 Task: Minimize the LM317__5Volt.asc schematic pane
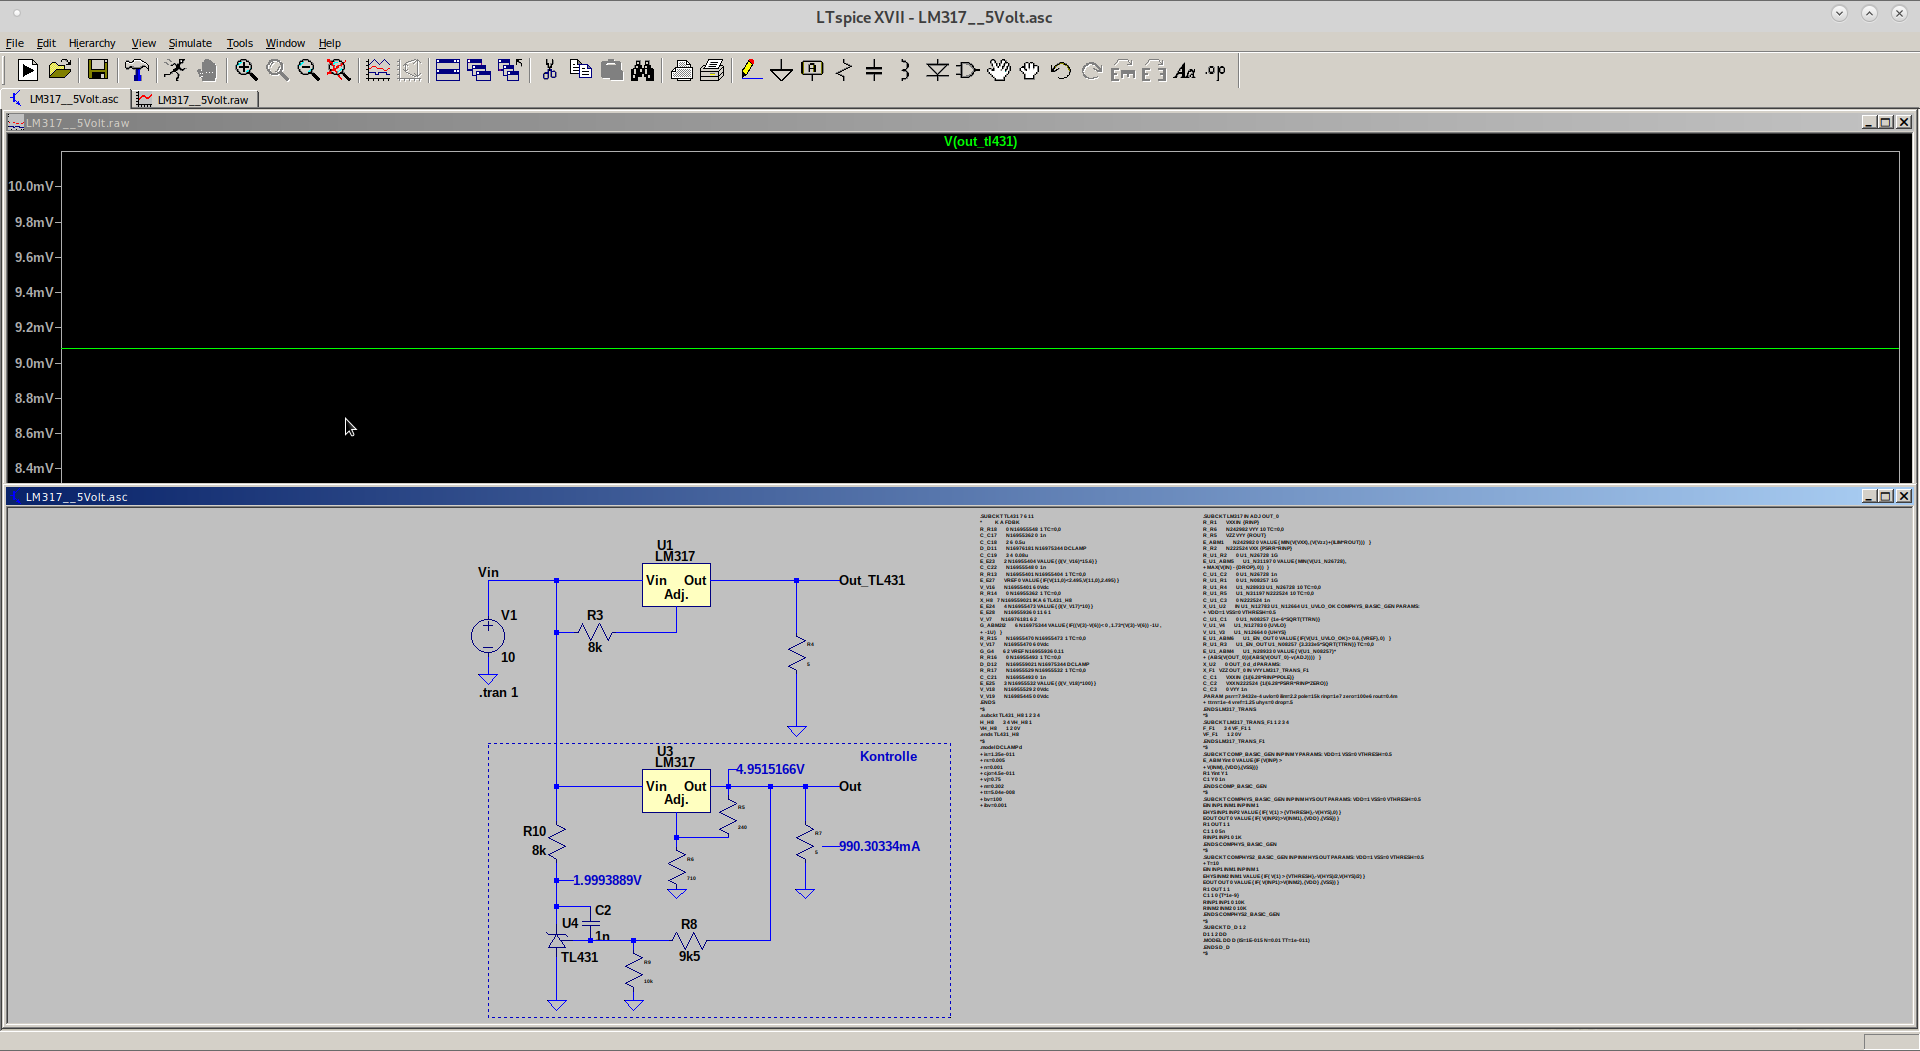(x=1868, y=496)
